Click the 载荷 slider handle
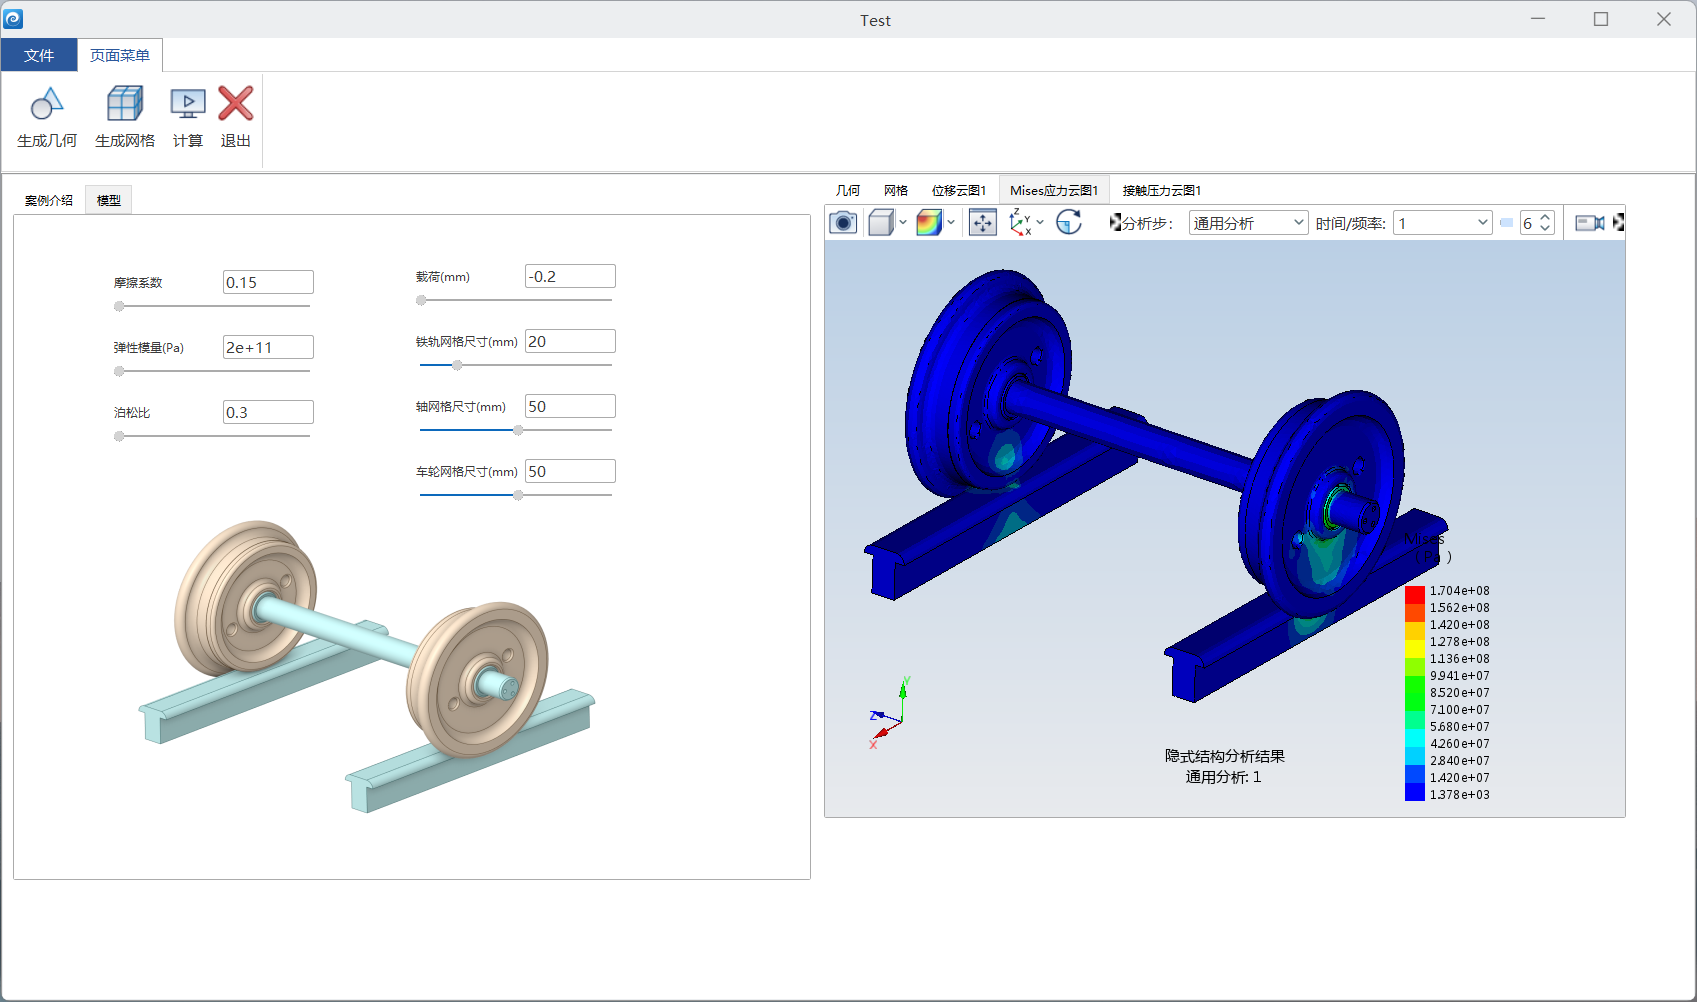Image resolution: width=1697 pixels, height=1002 pixels. click(421, 300)
